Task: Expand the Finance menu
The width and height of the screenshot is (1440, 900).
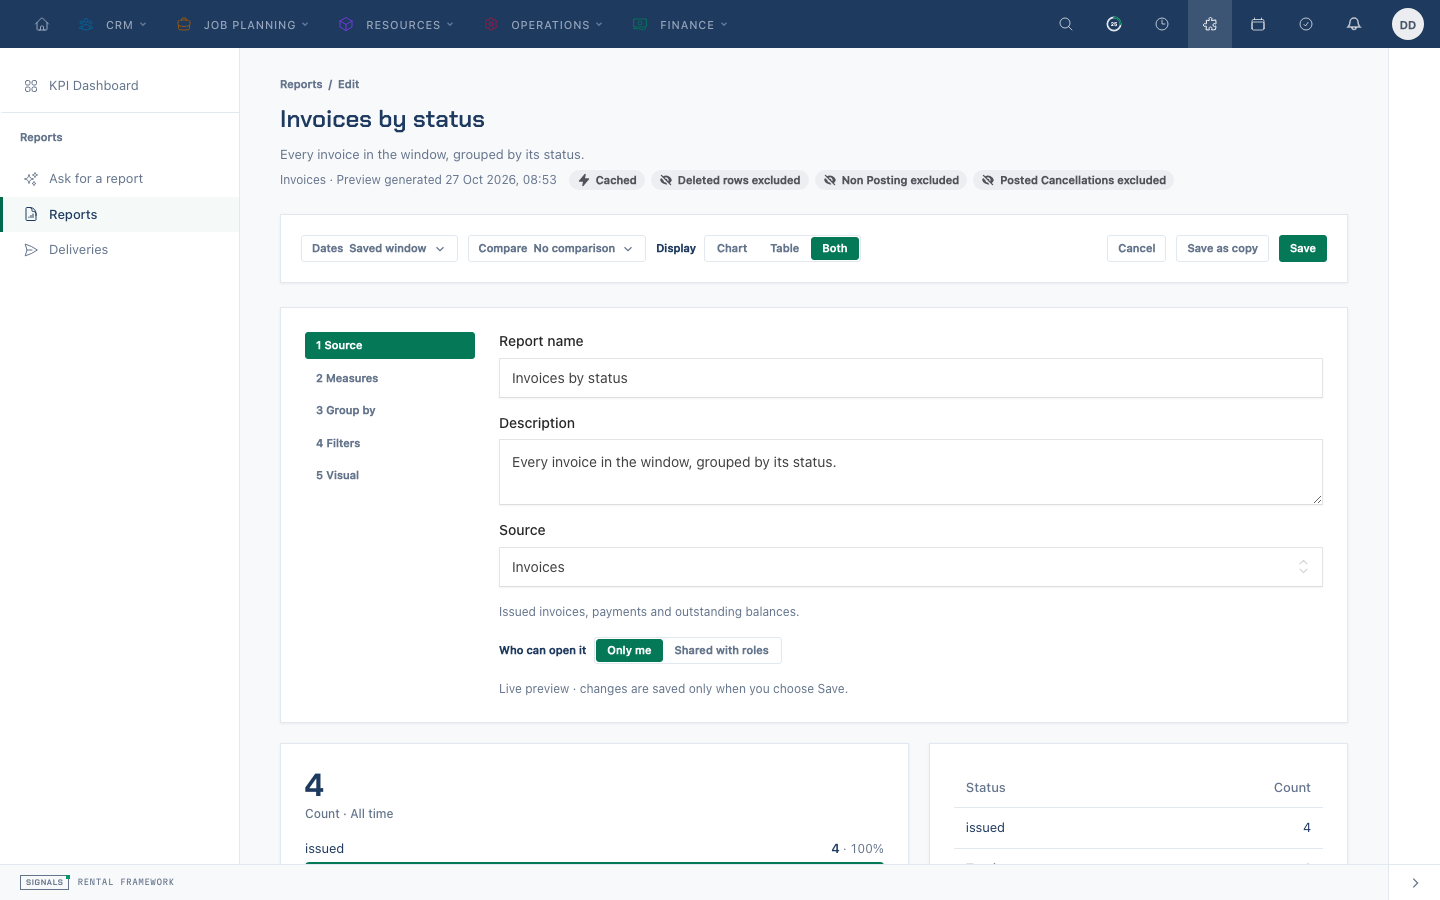Action: click(x=681, y=24)
